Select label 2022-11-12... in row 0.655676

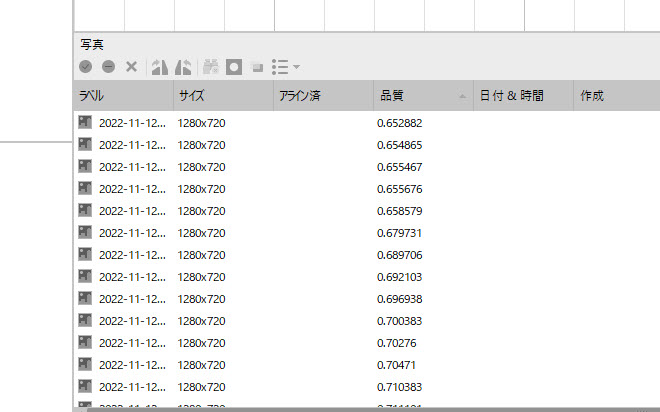pos(132,189)
